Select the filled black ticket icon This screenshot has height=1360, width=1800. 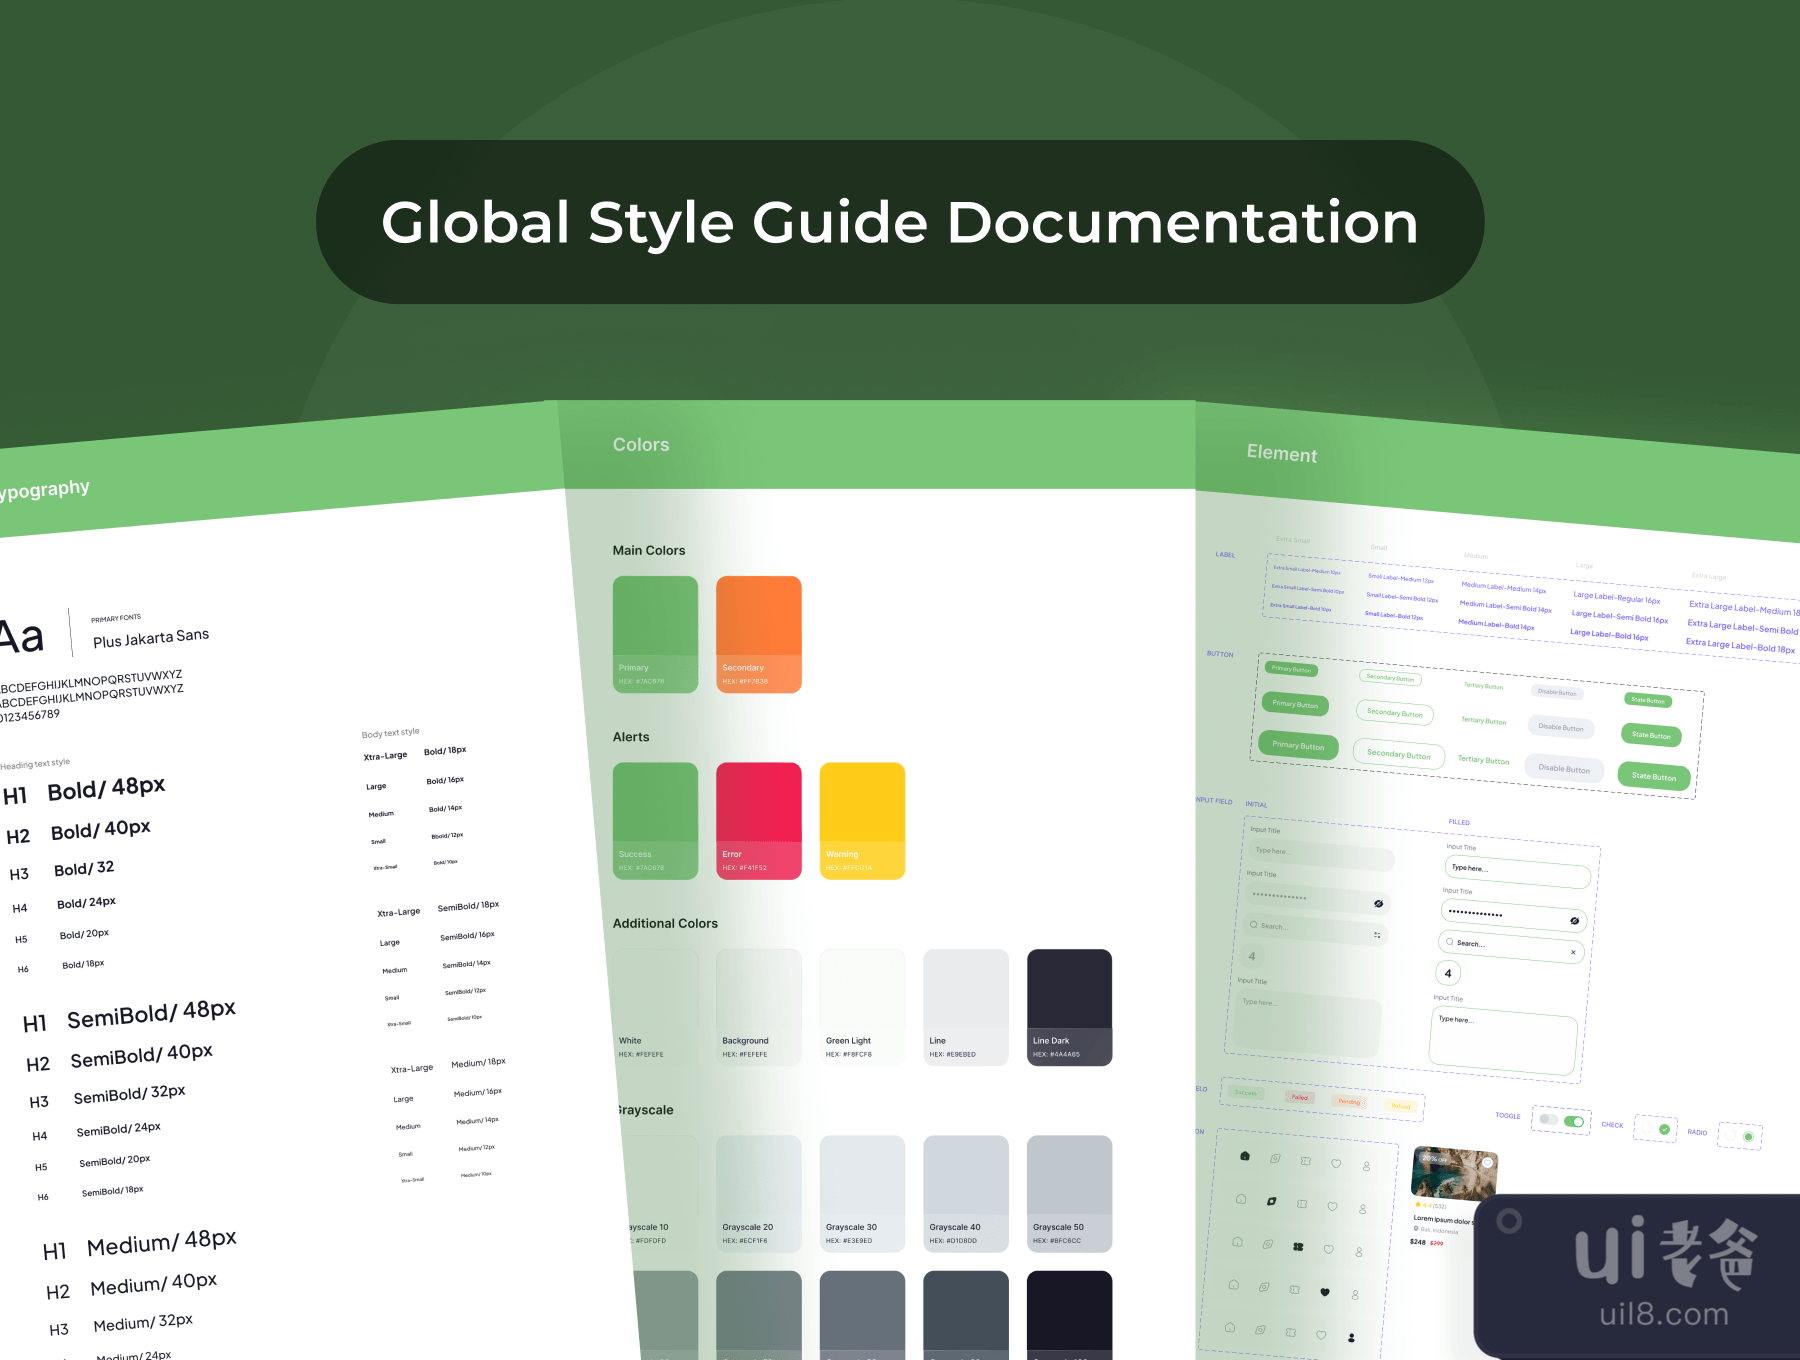click(1298, 1247)
